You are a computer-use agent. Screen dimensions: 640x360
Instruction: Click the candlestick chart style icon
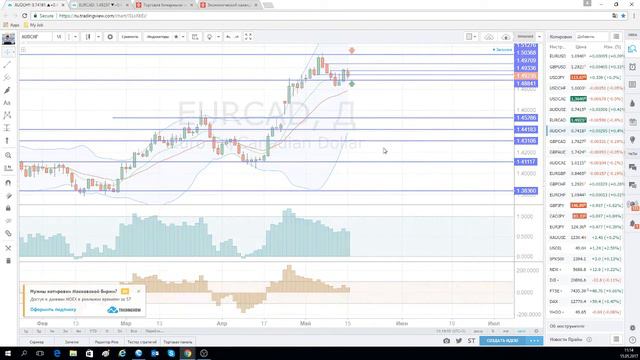pos(88,37)
